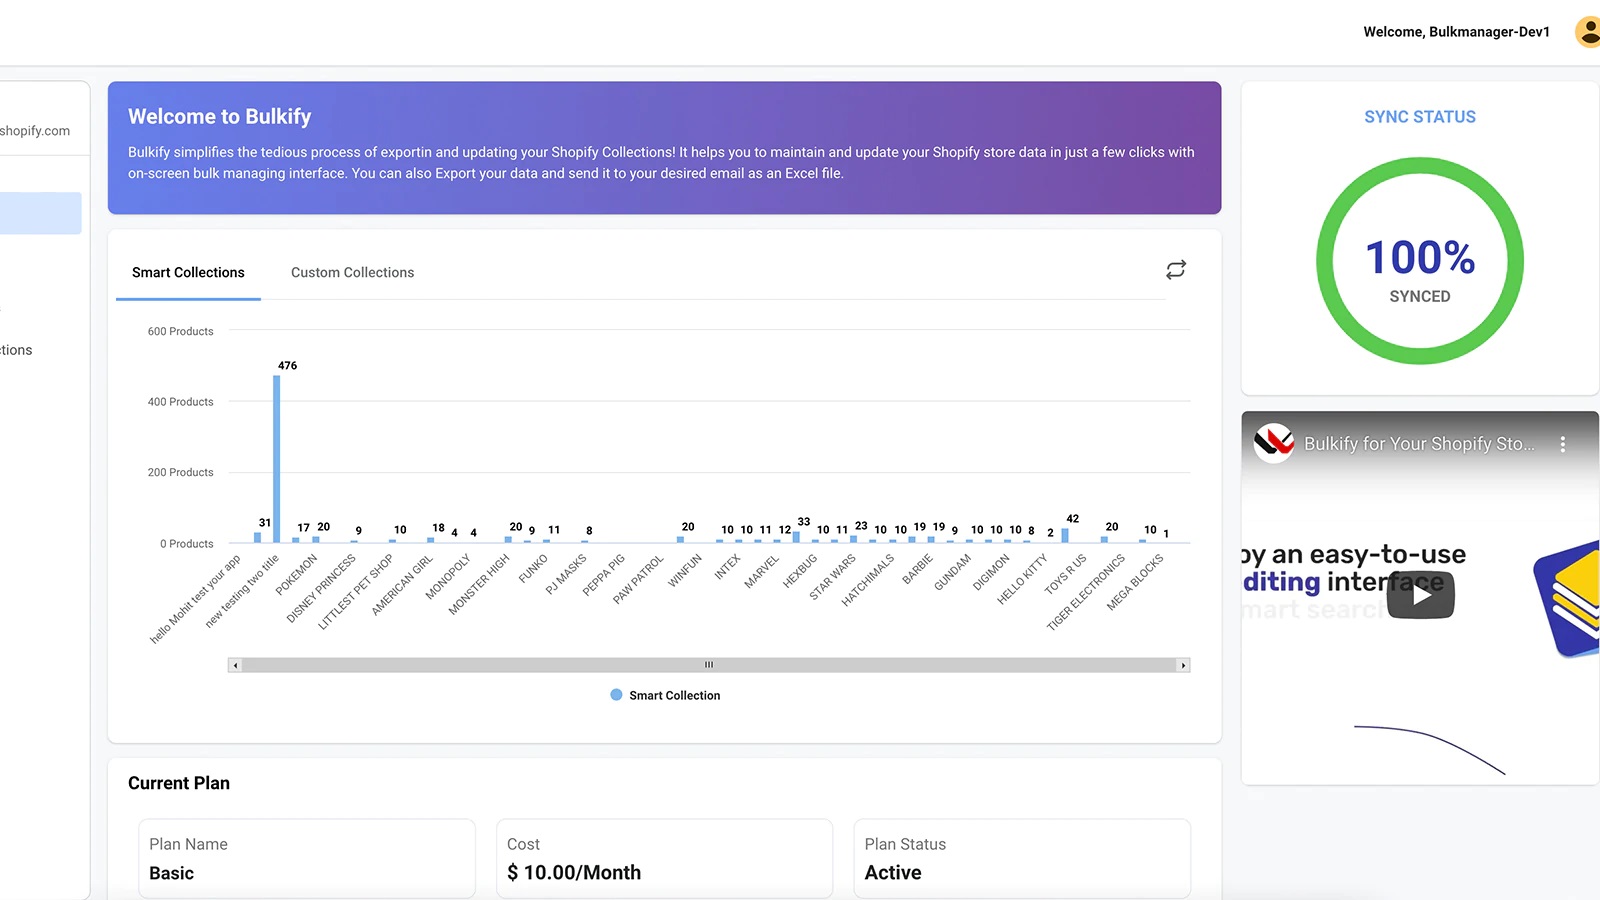Toggle the Smart Collection legend series

[x=665, y=695]
